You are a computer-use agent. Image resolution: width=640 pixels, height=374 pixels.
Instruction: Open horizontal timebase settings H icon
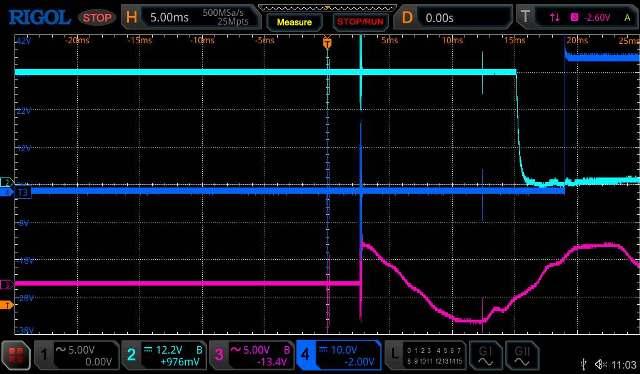(x=131, y=17)
